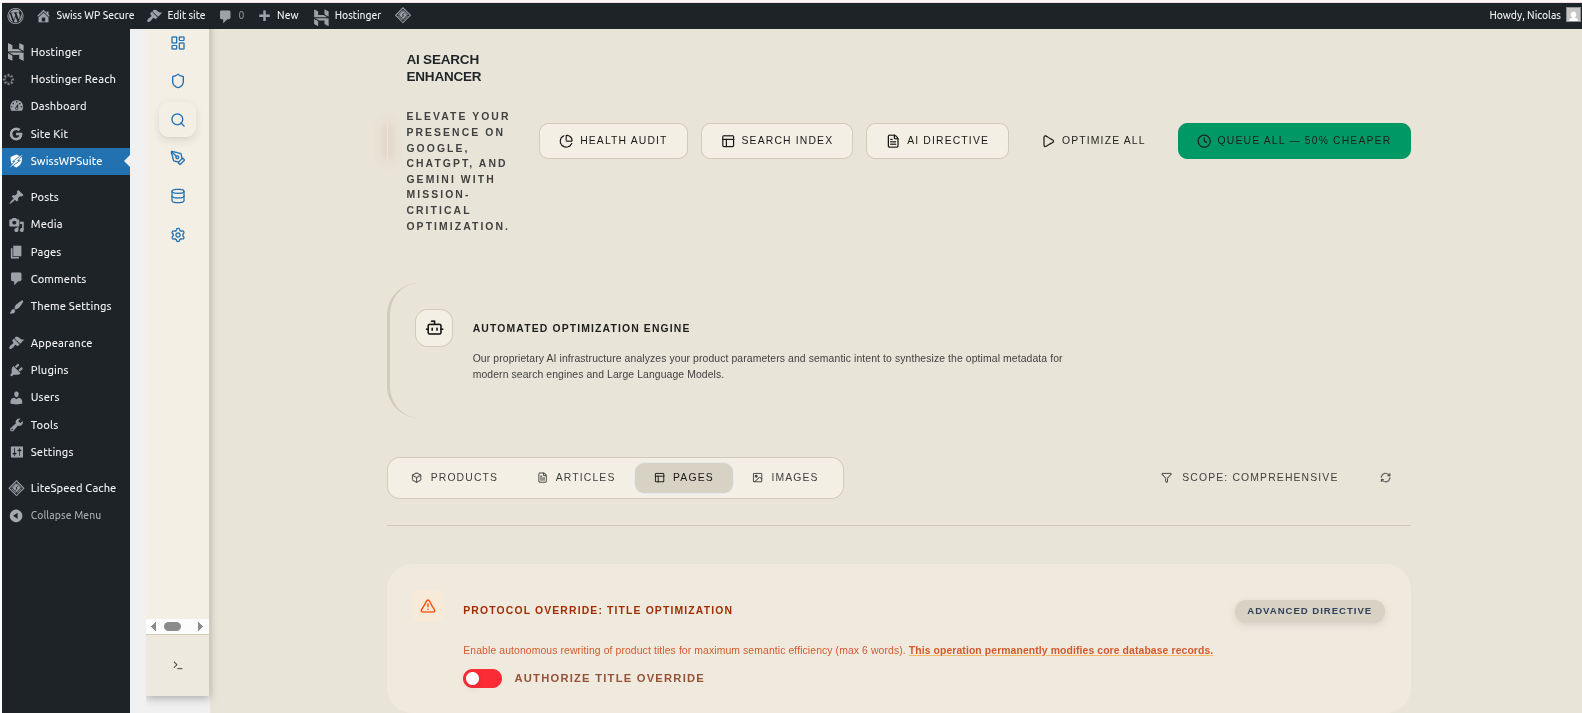Image resolution: width=1582 pixels, height=713 pixels.
Task: Select the magnifier search icon in plugin sidebar
Action: 178,120
